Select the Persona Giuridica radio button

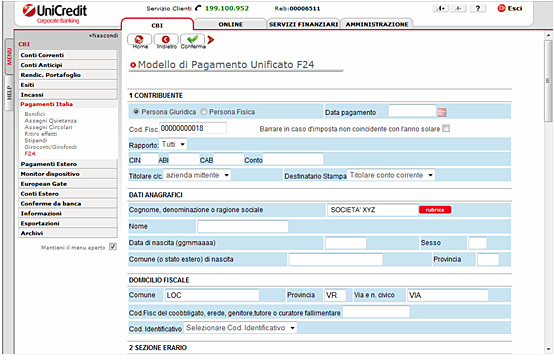point(136,112)
